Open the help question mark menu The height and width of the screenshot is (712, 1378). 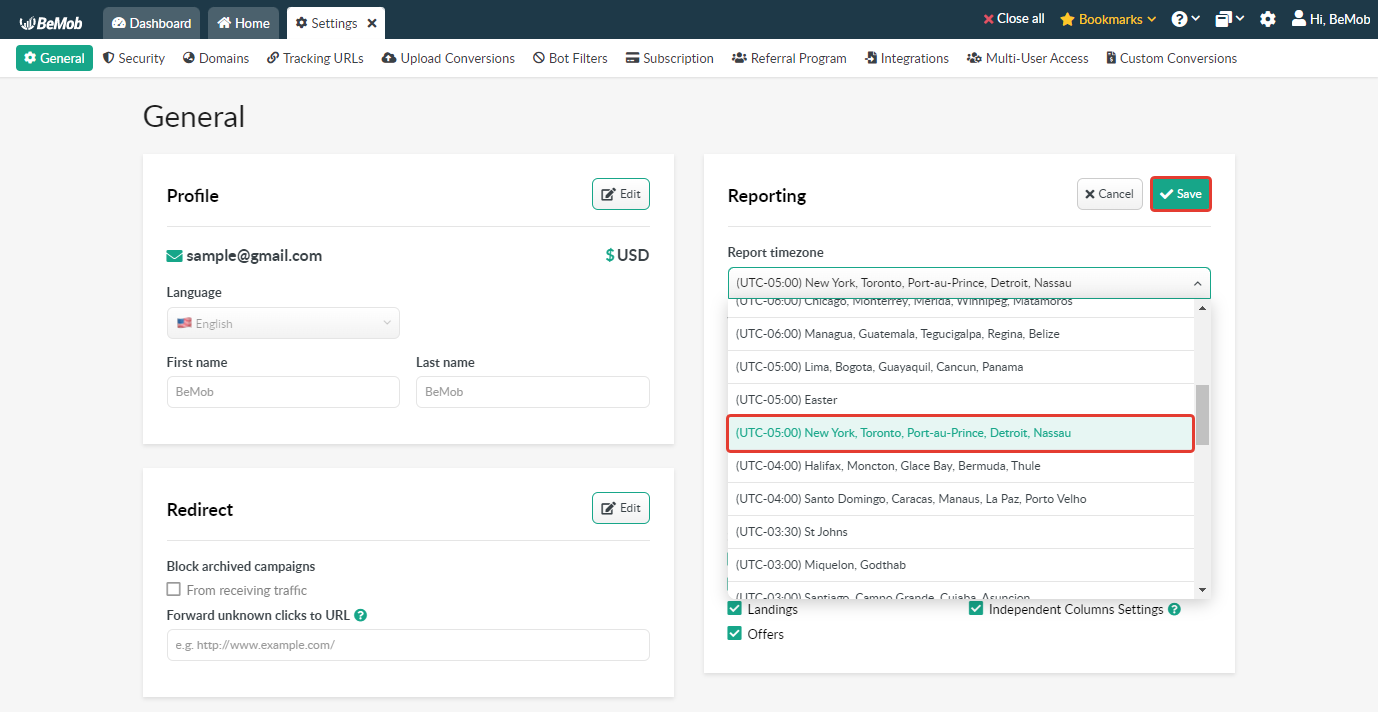coord(1179,19)
